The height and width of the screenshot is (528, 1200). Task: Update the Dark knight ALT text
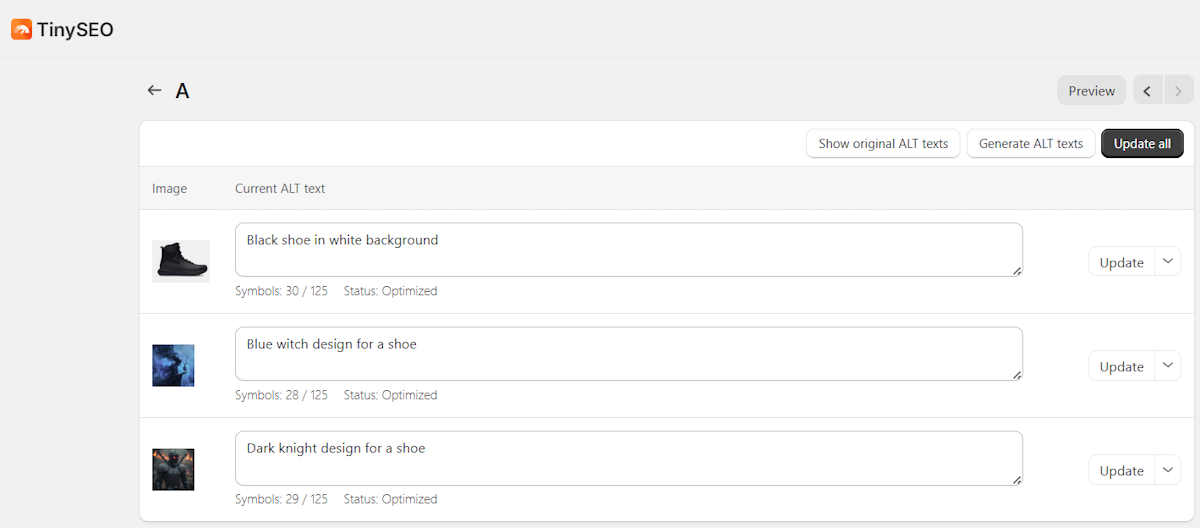coord(1121,470)
